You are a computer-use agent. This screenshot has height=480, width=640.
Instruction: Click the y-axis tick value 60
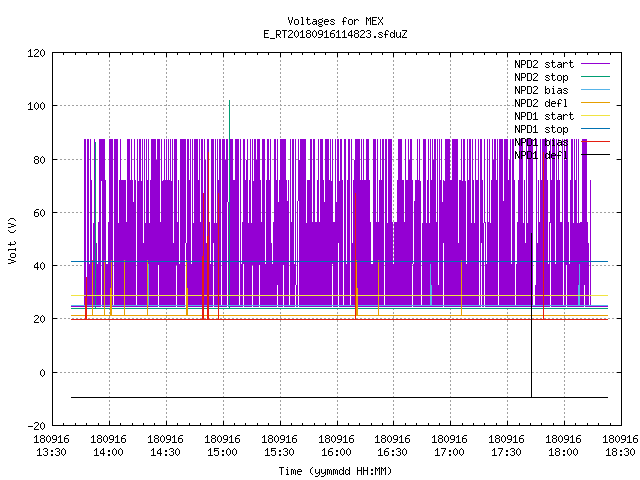click(39, 213)
